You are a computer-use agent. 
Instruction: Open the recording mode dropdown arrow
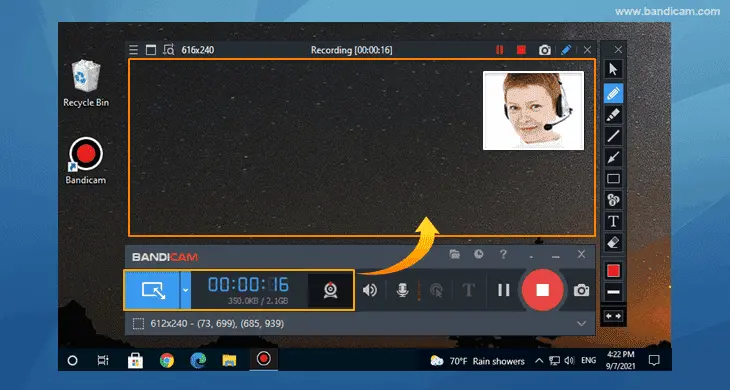pos(185,290)
